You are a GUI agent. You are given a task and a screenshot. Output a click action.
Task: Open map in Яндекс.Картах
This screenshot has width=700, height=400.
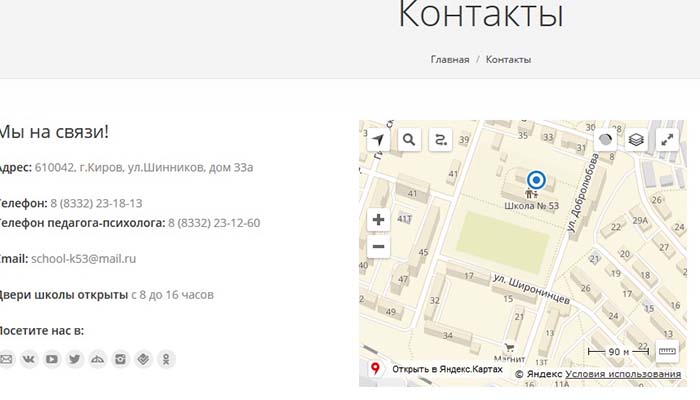(x=447, y=369)
